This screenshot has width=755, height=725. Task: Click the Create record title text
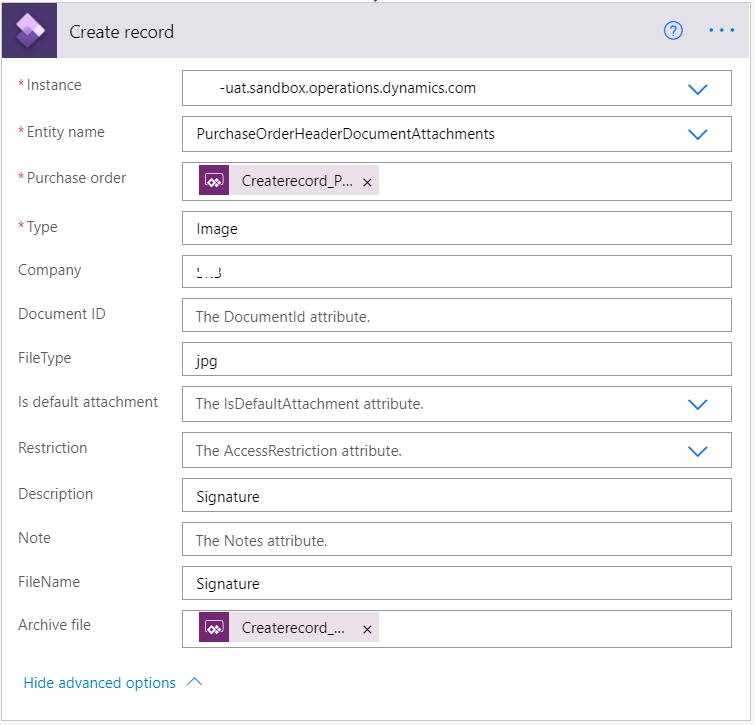pyautogui.click(x=121, y=32)
